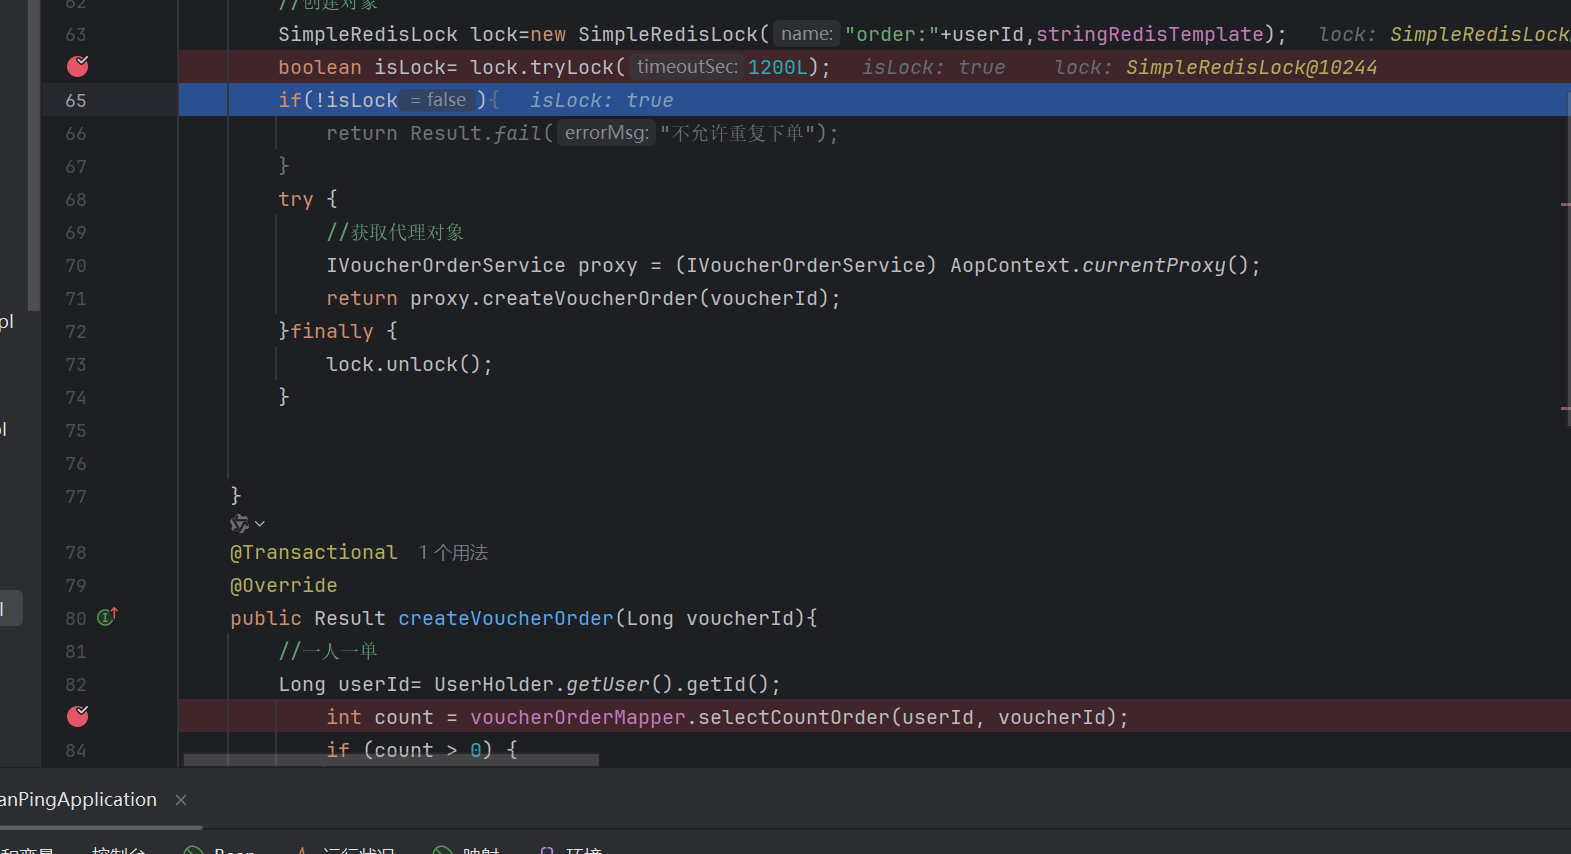The image size is (1571, 854).
Task: Remove the breakpoint on the tryLock line
Action: [77, 66]
